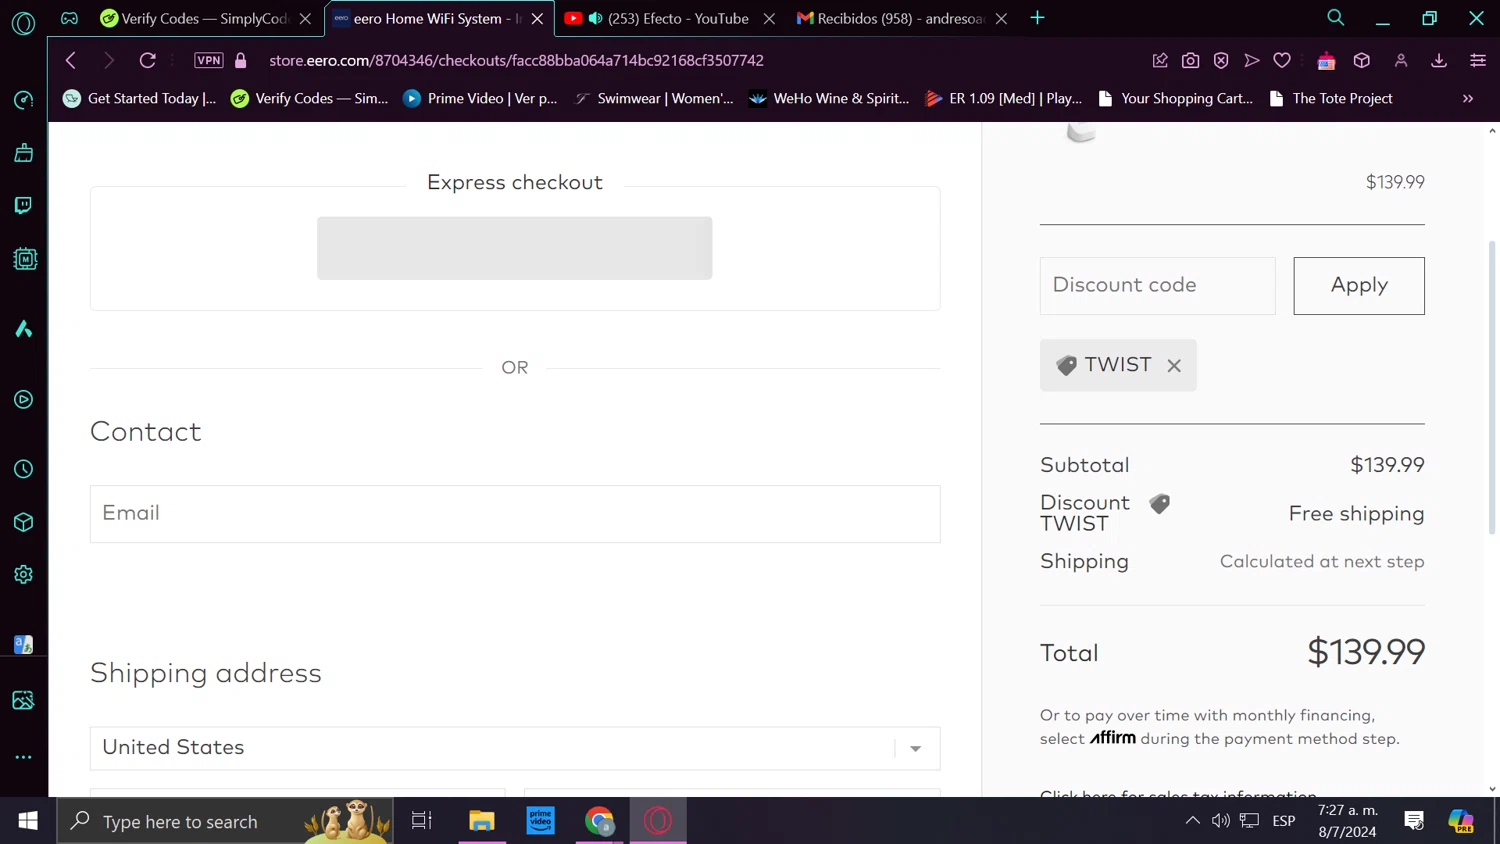Click page address URL bar
The height and width of the screenshot is (844, 1500).
coord(516,60)
